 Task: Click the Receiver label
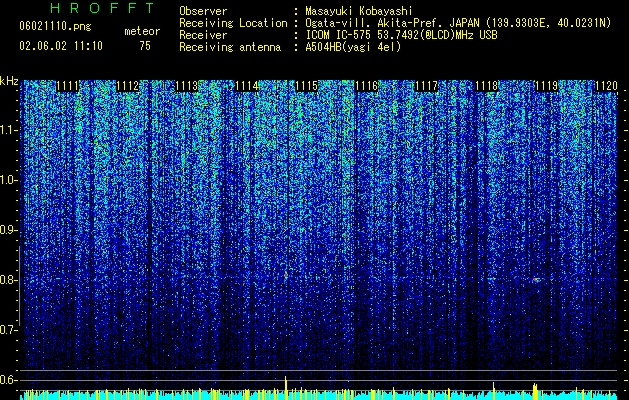[x=203, y=35]
